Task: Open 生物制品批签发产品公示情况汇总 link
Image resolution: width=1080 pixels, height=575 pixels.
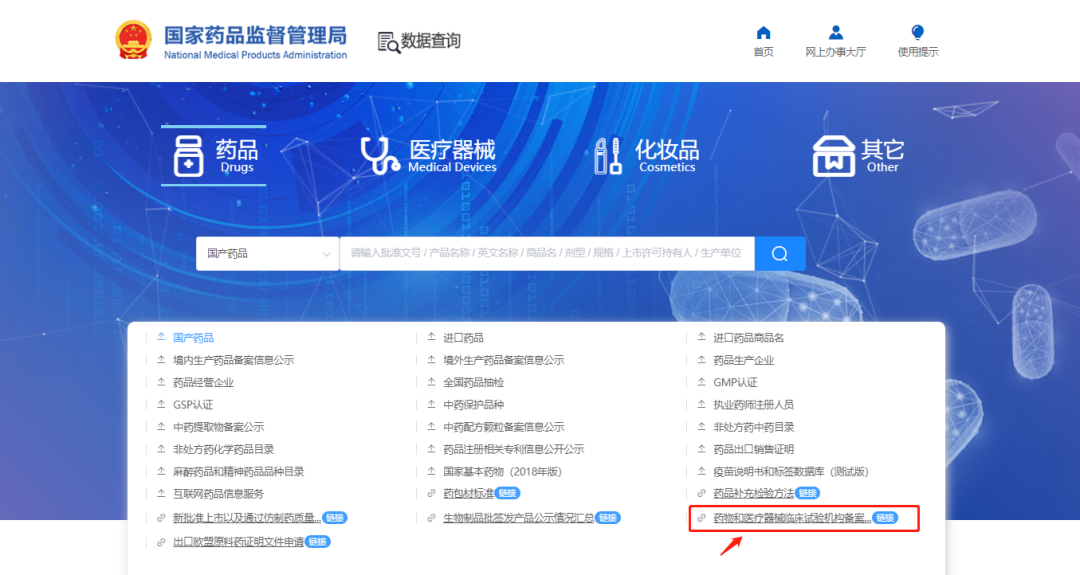Action: tap(518, 518)
